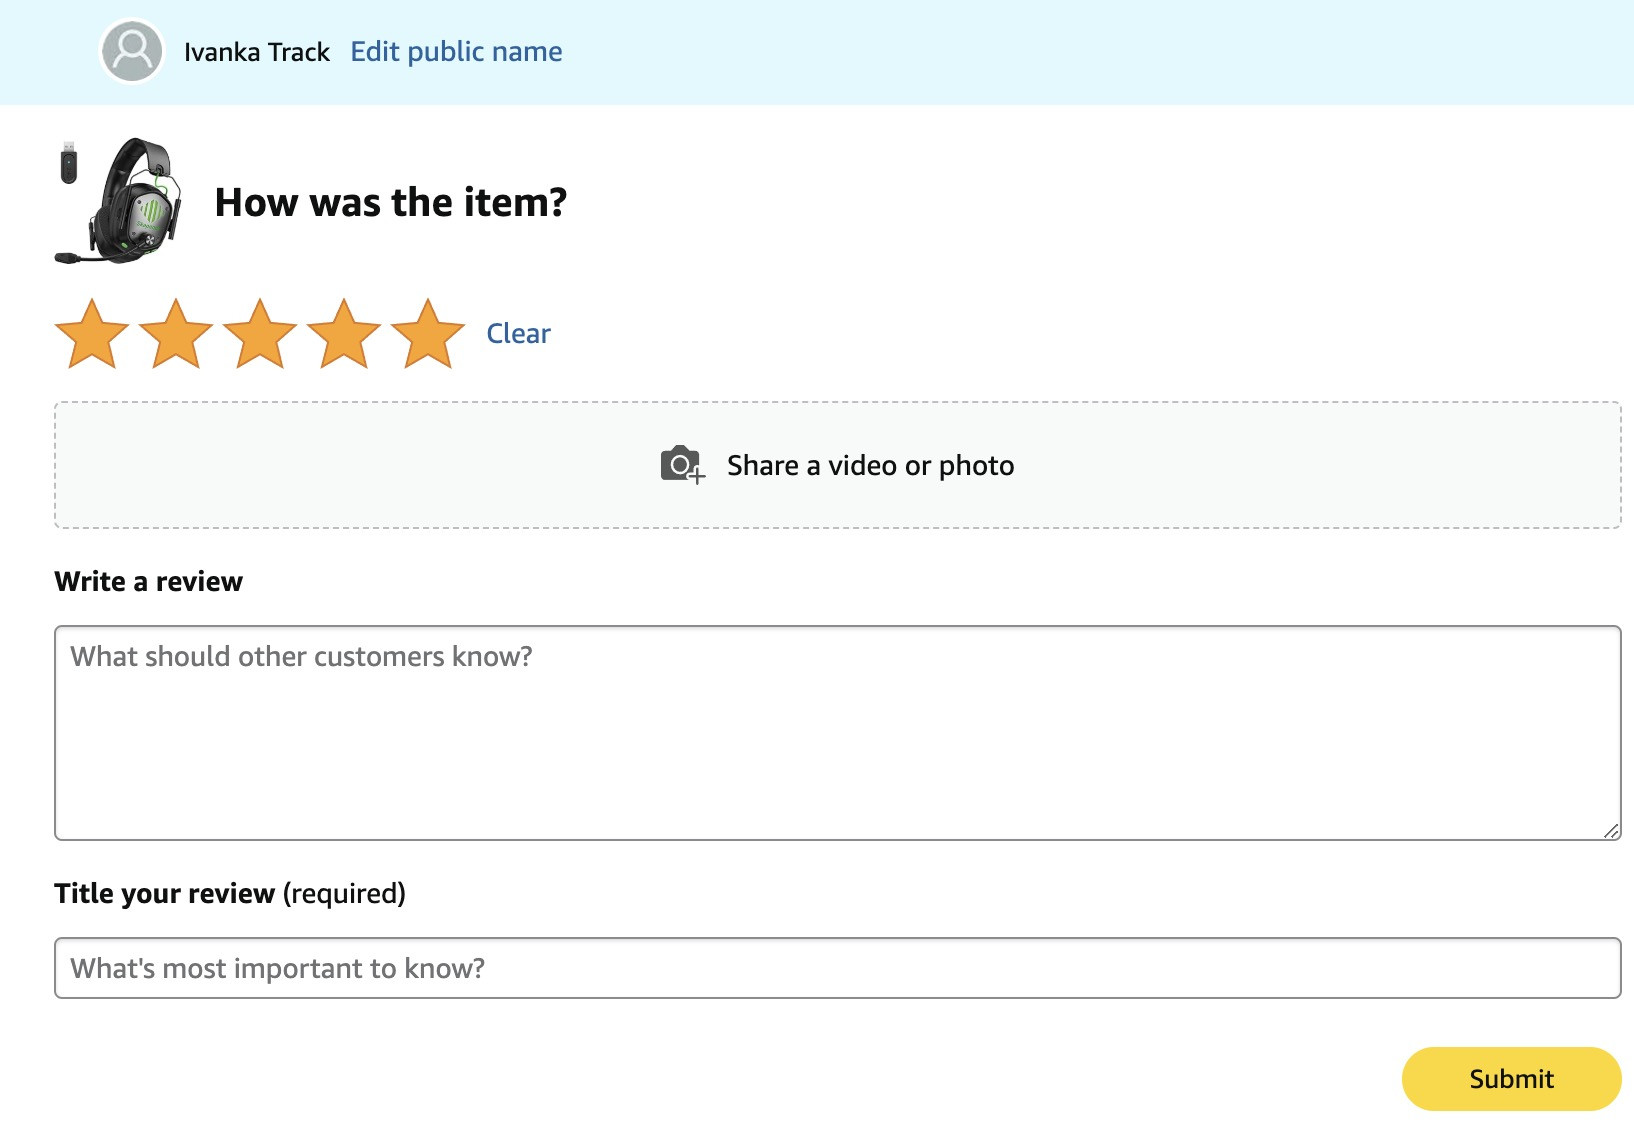Image resolution: width=1634 pixels, height=1134 pixels.
Task: Select the second rating star
Action: tap(176, 334)
